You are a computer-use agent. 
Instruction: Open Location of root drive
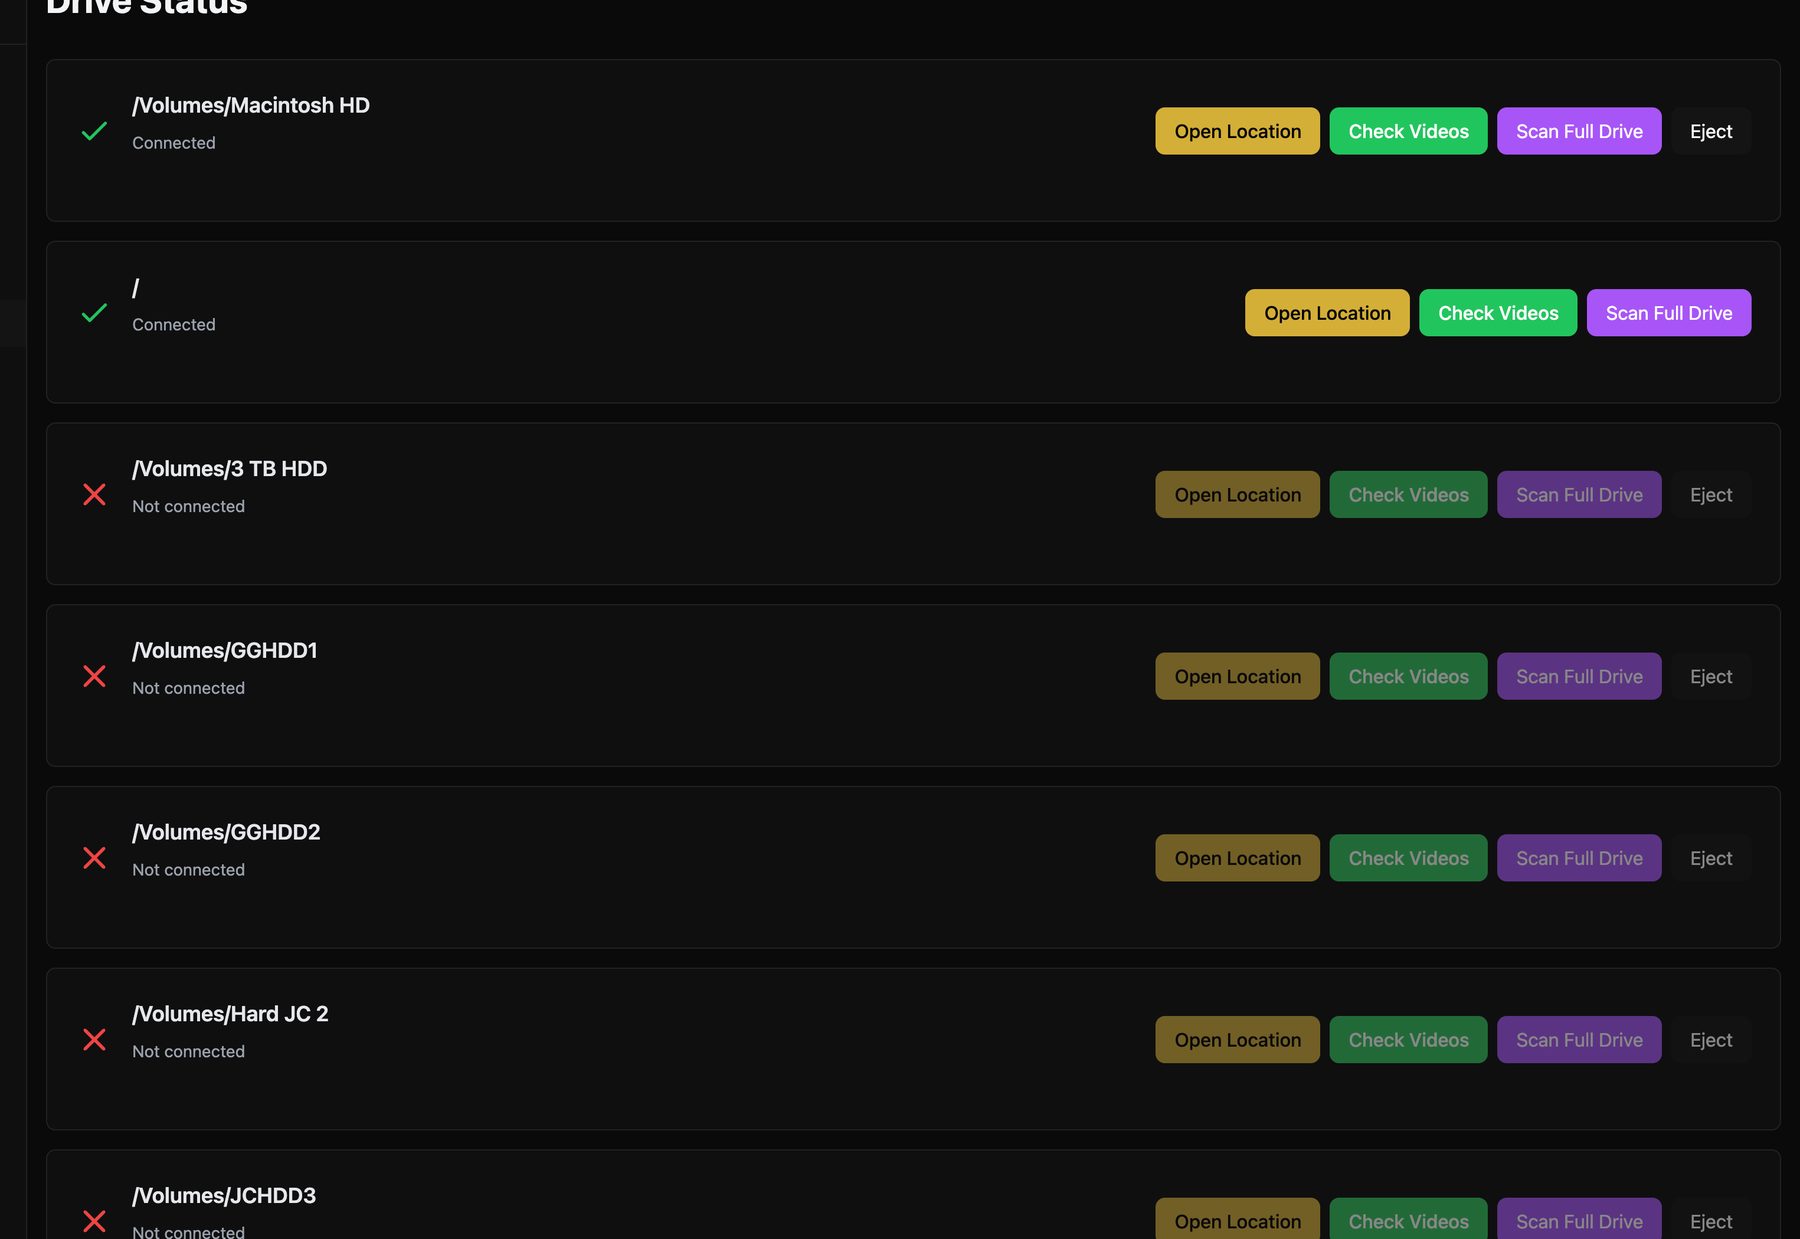pyautogui.click(x=1327, y=313)
